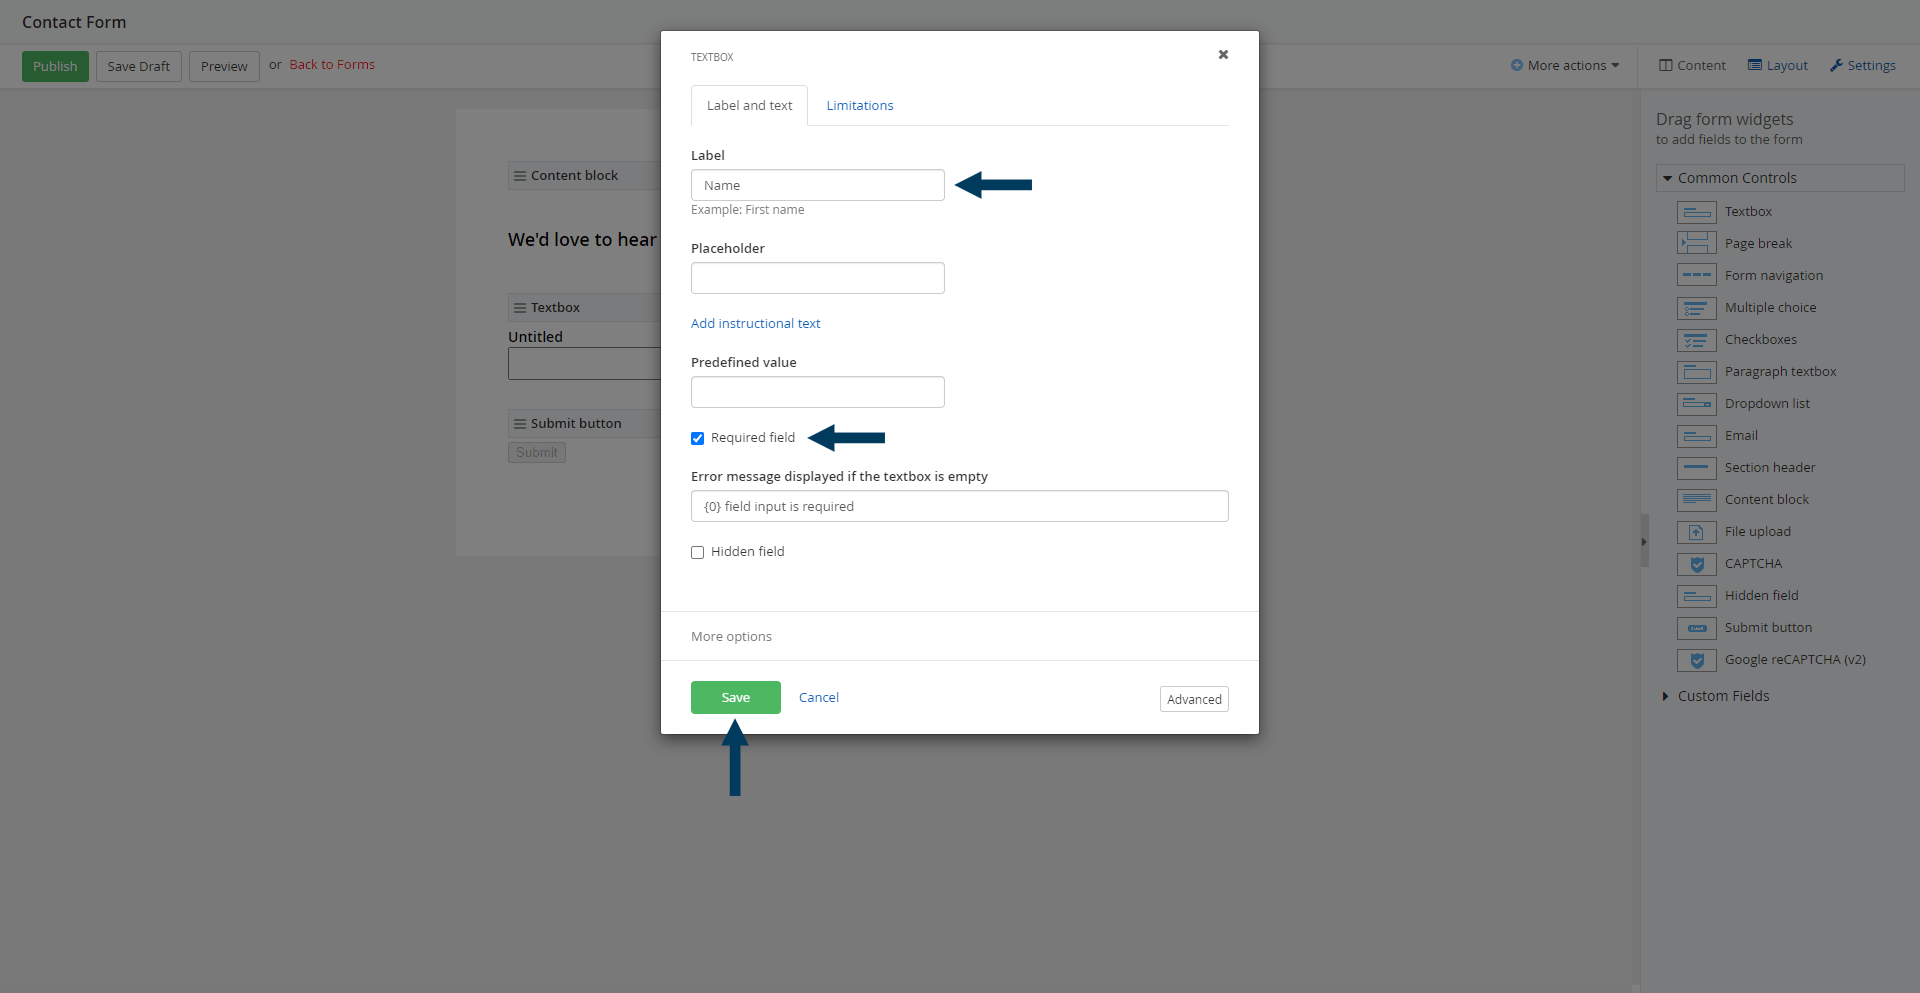Open Settings via the wrench icon

click(x=1838, y=65)
